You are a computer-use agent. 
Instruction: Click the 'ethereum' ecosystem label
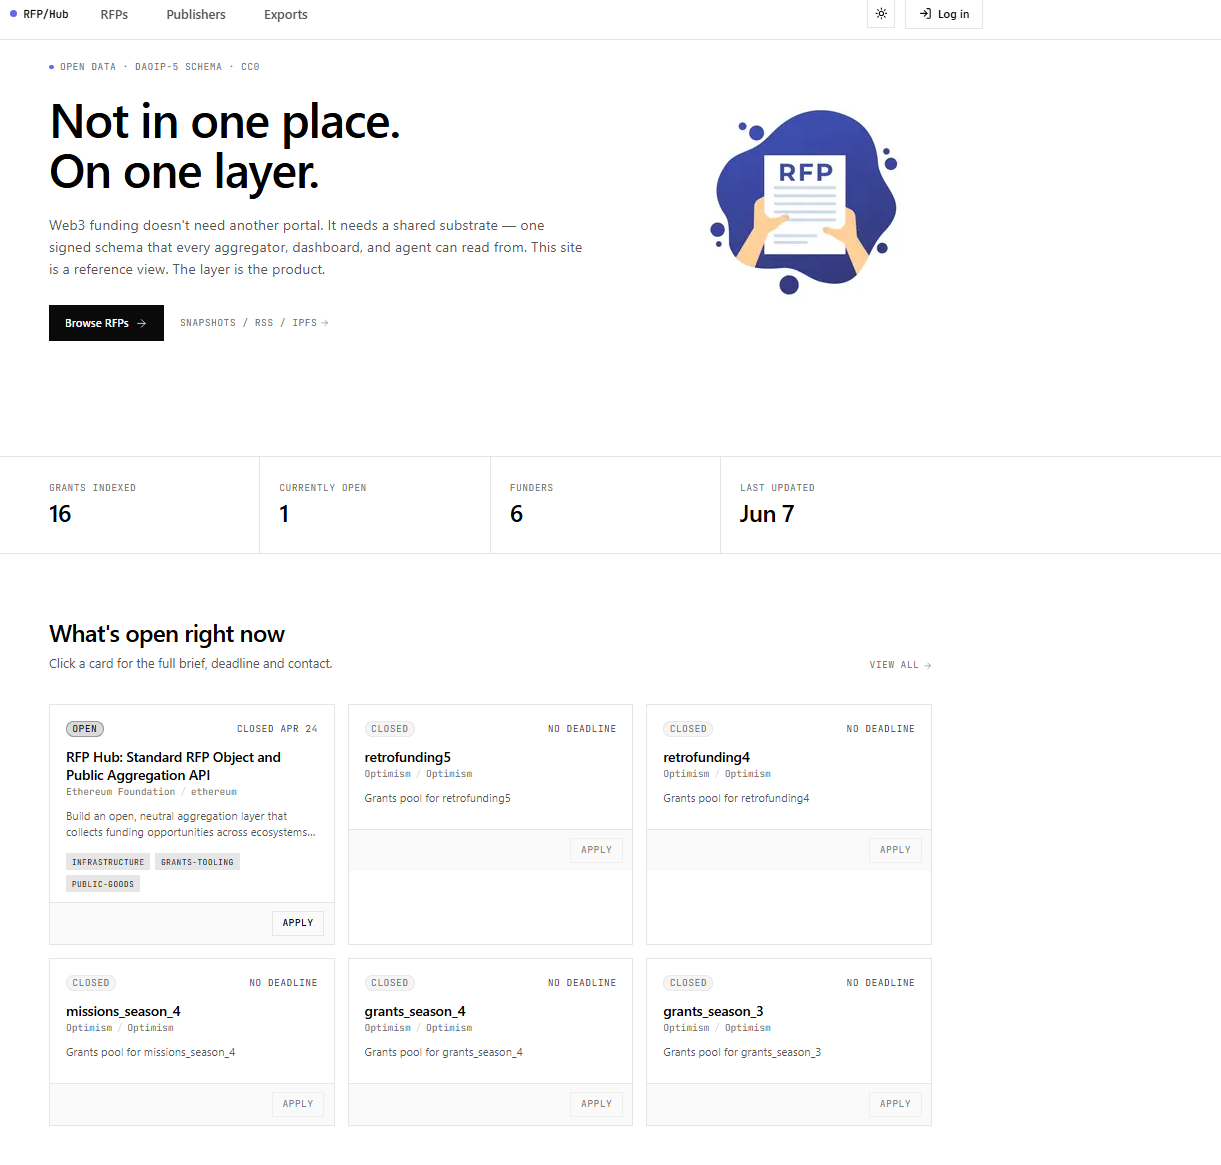[214, 792]
